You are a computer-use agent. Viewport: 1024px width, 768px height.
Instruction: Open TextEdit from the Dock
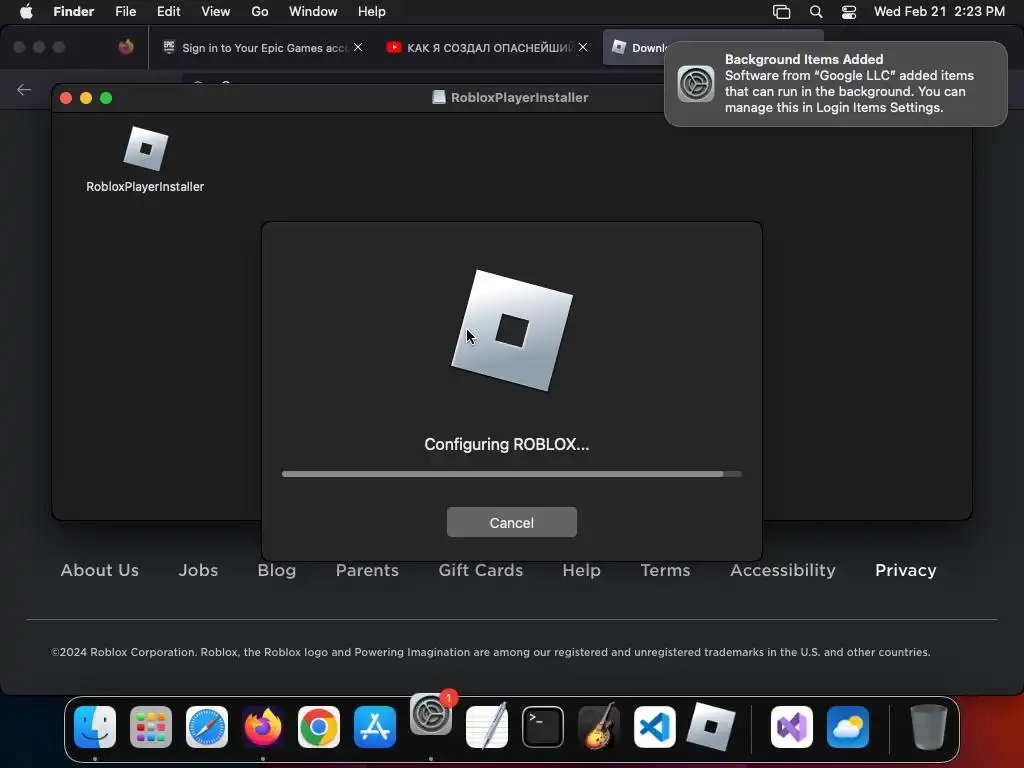(487, 727)
